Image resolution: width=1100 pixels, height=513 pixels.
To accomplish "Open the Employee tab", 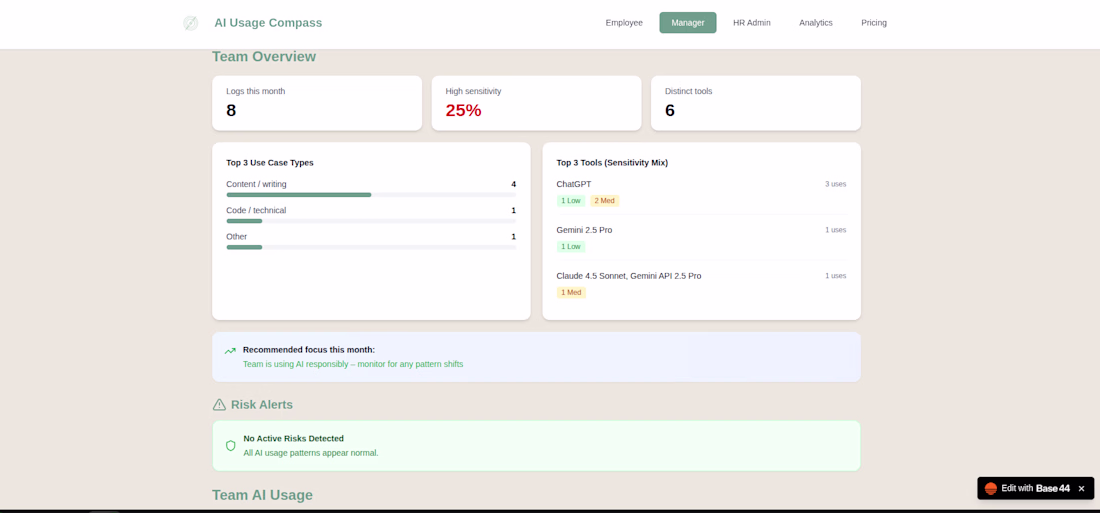I will click(624, 22).
